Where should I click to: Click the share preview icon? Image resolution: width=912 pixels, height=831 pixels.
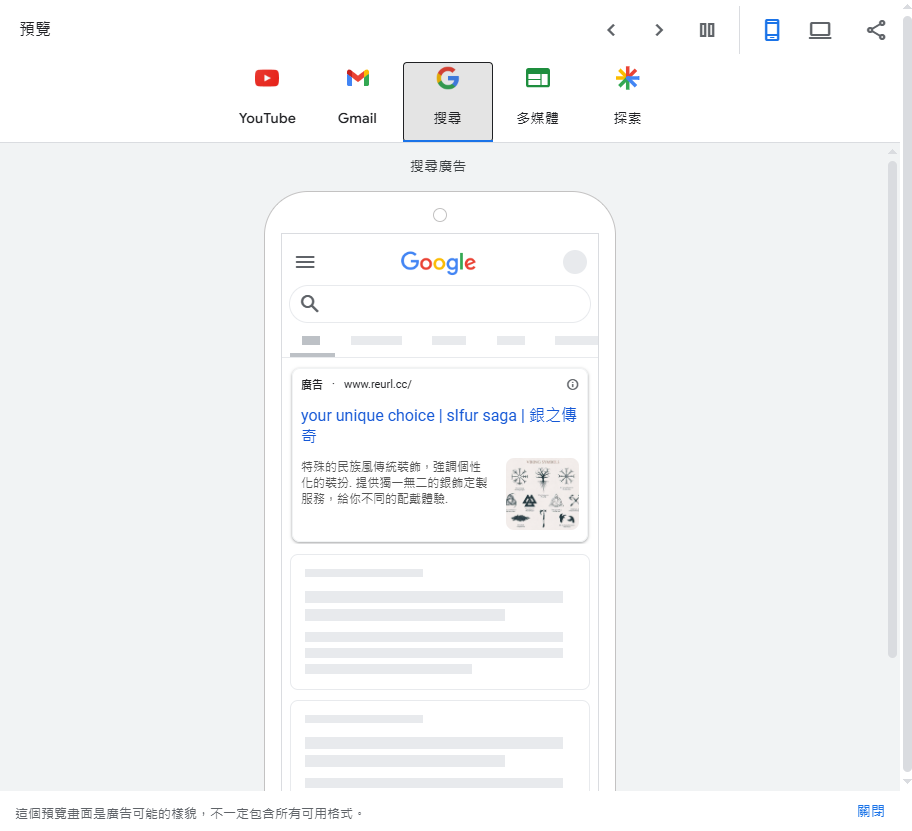875,30
